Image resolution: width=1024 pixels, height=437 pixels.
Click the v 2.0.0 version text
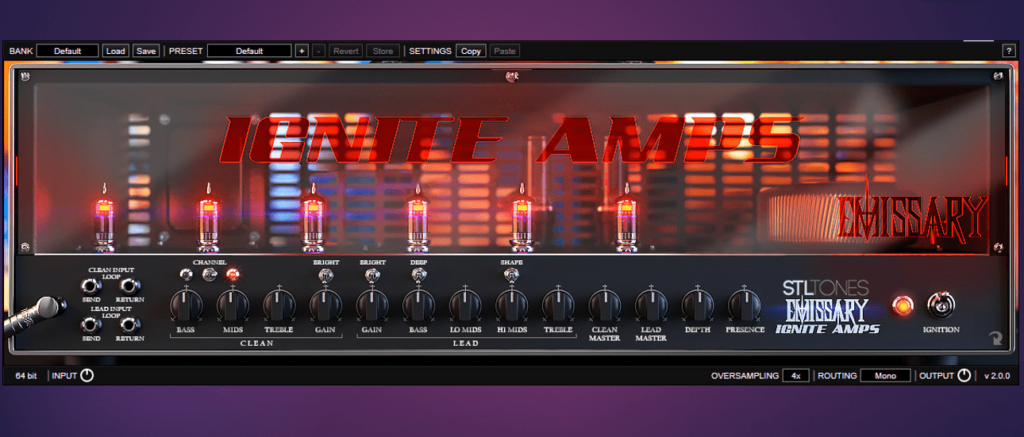(997, 376)
